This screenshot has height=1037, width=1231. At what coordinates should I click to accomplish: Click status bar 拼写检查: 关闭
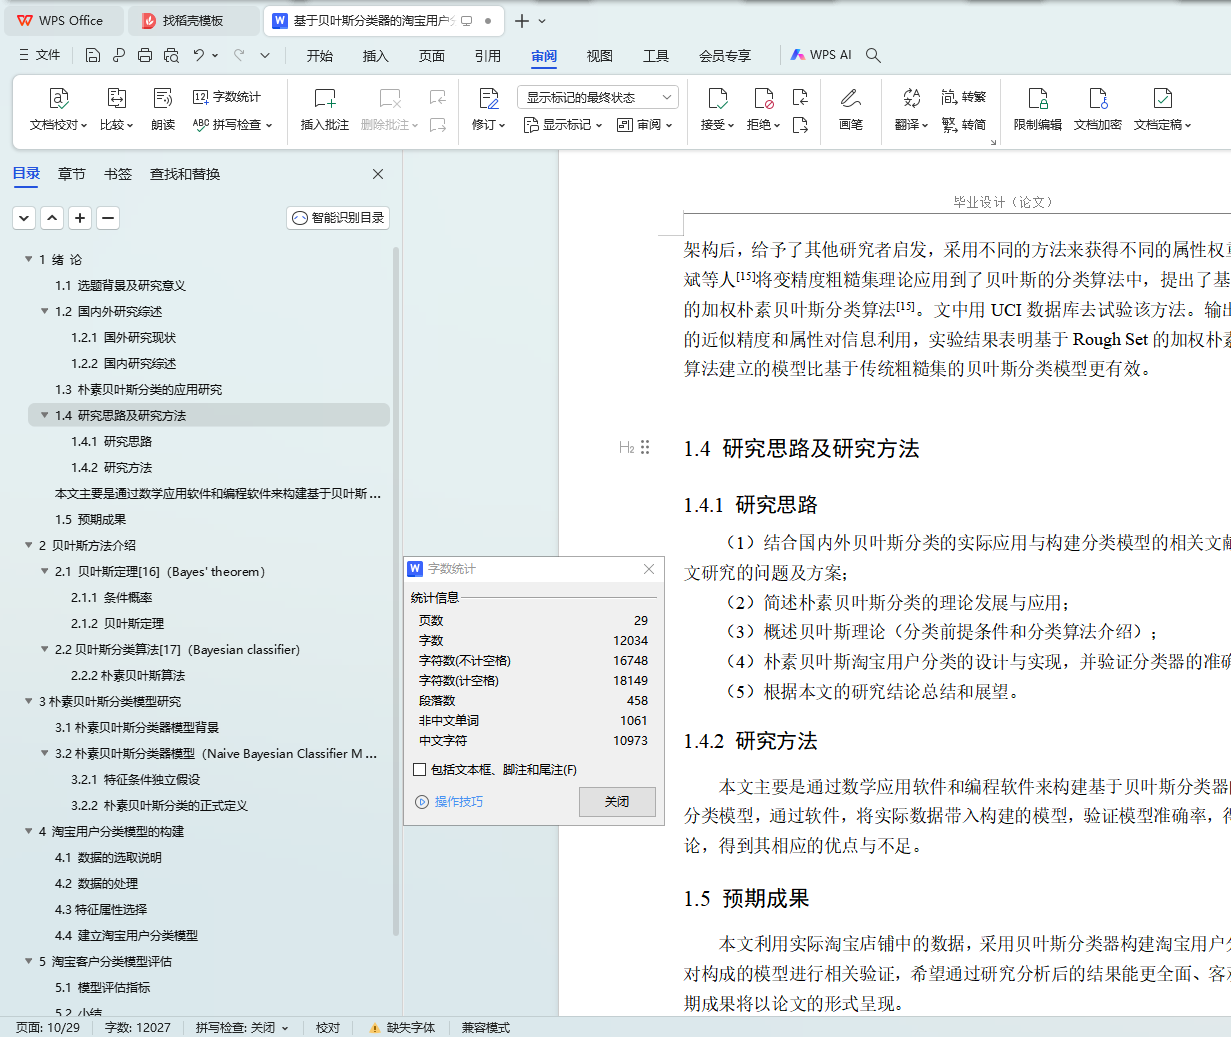[242, 1027]
